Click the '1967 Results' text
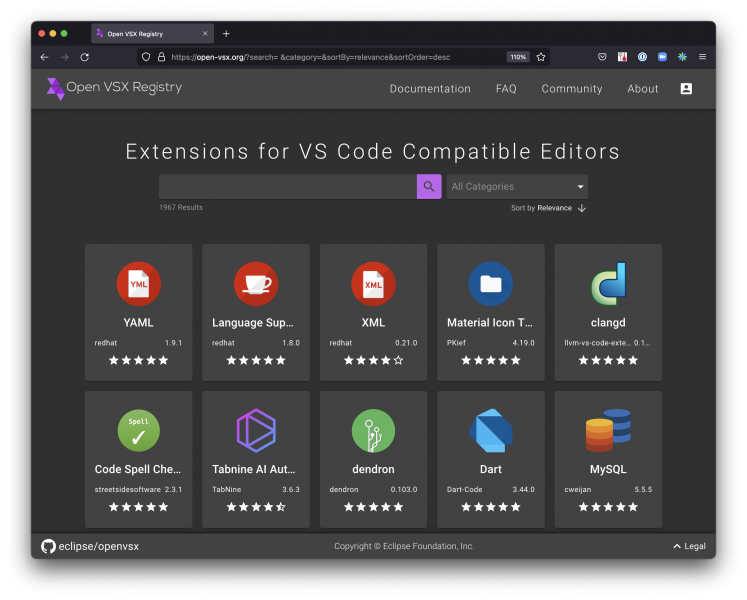Screen dimensions: 747x600 coord(181,207)
